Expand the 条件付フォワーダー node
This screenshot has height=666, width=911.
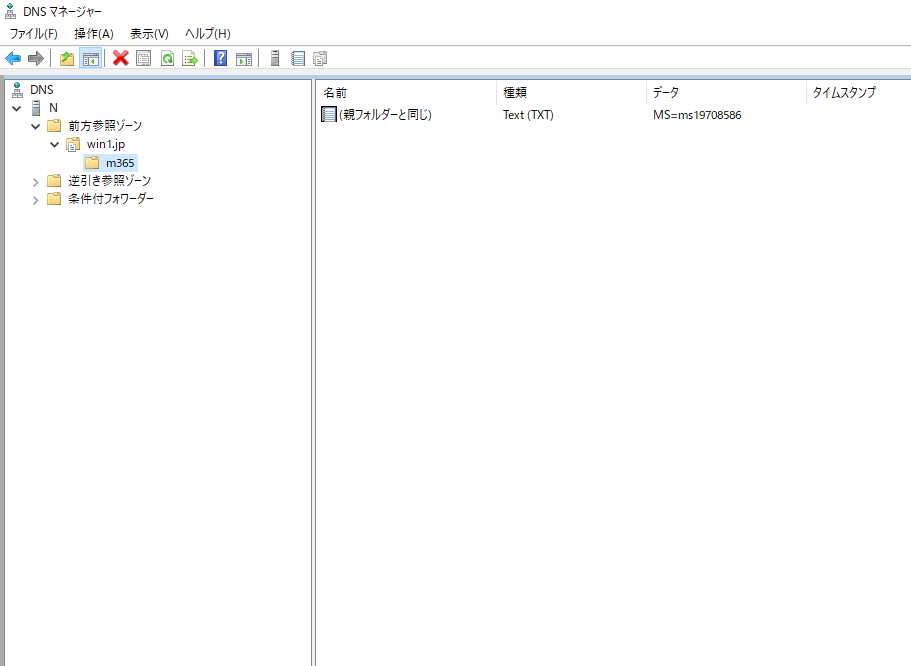pyautogui.click(x=35, y=200)
